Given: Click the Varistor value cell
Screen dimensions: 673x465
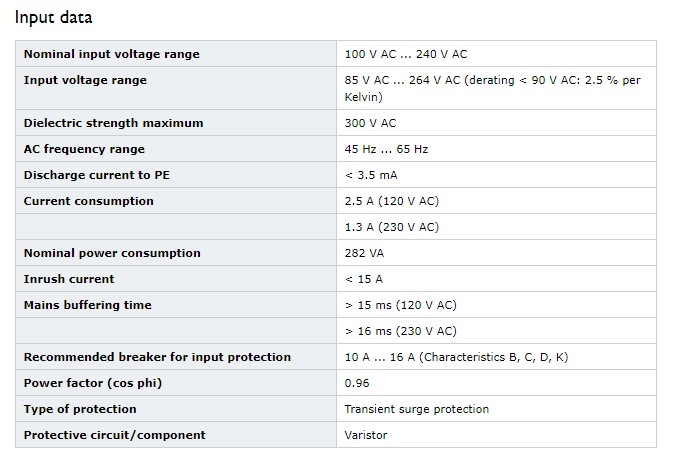Looking at the screenshot, I should [x=496, y=435].
